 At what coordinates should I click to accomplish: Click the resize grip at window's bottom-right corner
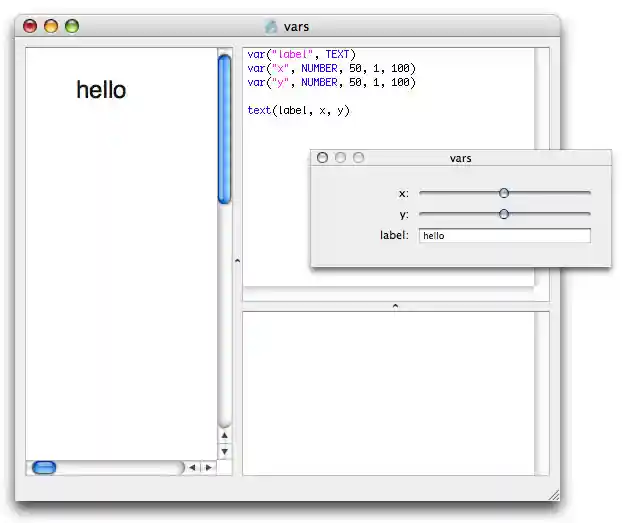coord(553,494)
